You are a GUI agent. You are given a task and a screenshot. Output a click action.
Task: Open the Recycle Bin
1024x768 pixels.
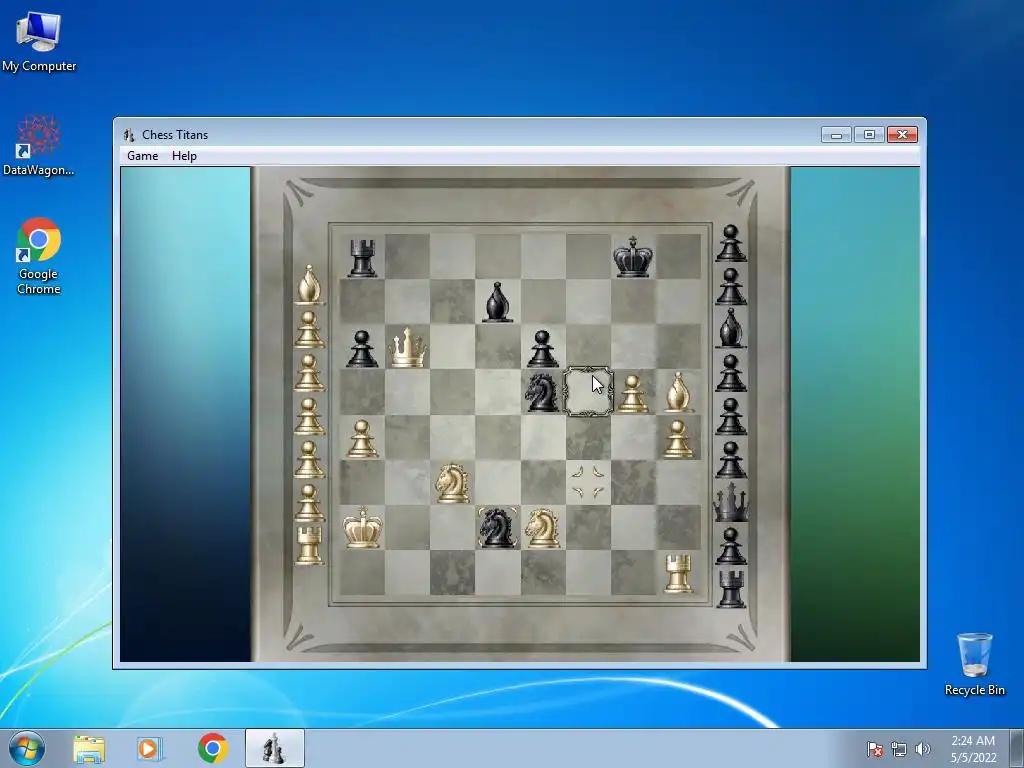click(974, 664)
